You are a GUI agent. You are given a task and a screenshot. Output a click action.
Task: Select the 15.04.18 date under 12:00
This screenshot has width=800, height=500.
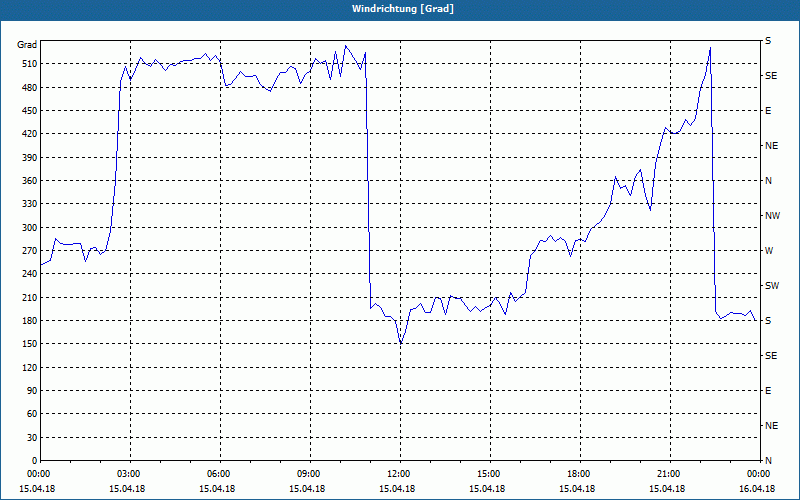[x=397, y=489]
